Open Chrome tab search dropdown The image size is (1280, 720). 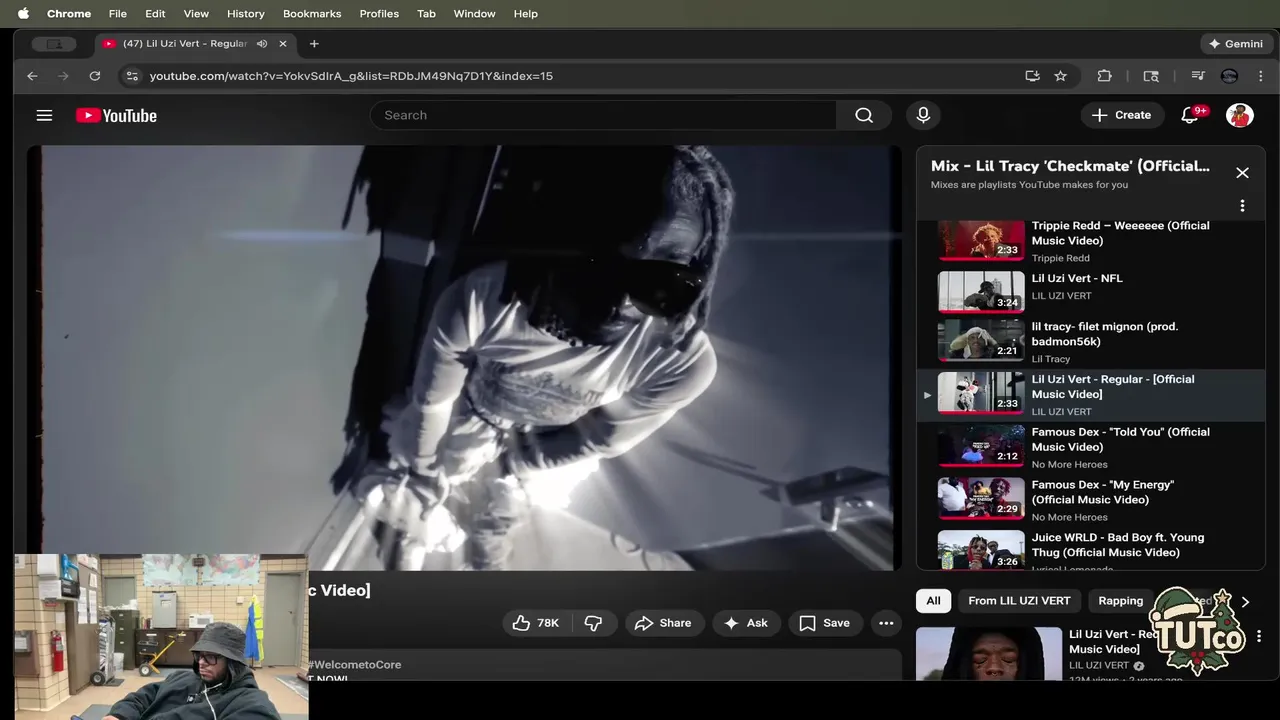(x=54, y=44)
